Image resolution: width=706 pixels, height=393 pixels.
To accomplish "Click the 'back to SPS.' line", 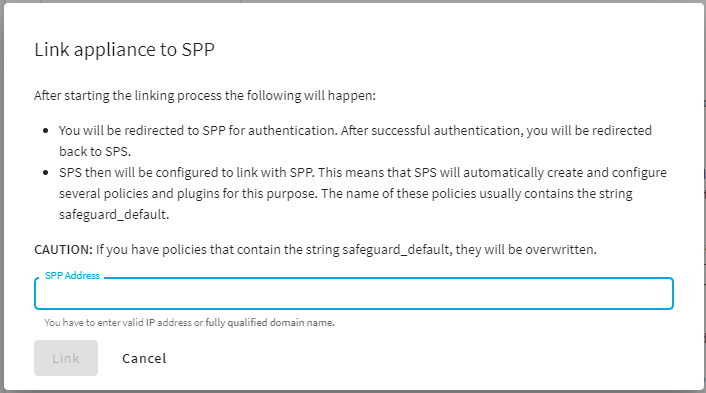I will click(x=95, y=152).
